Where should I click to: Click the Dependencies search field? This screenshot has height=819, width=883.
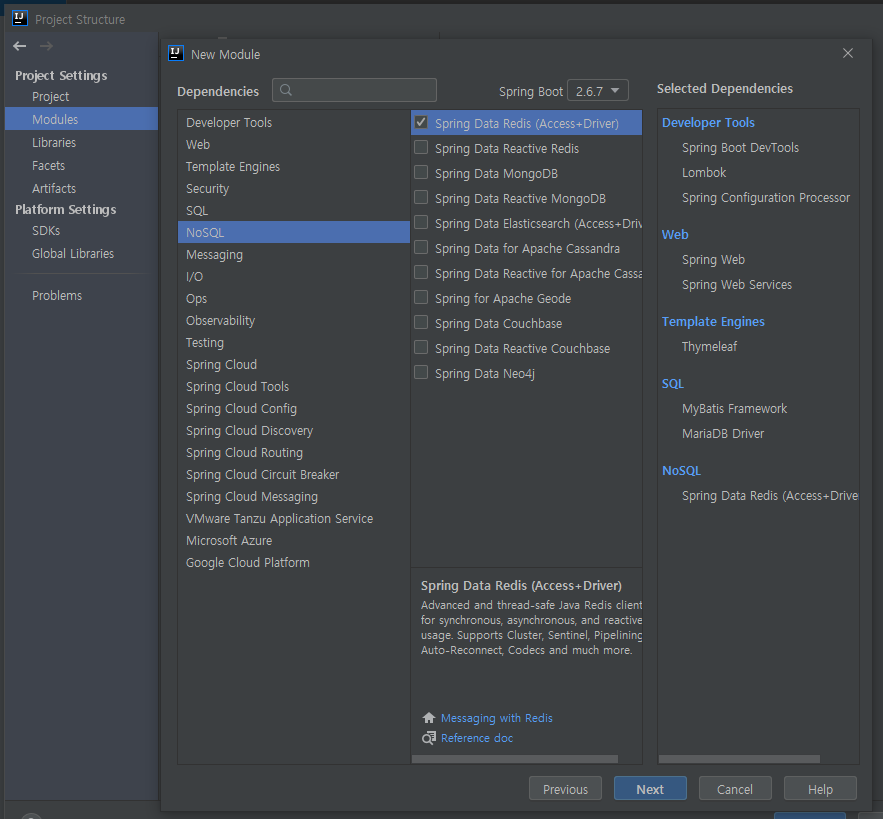coord(354,90)
